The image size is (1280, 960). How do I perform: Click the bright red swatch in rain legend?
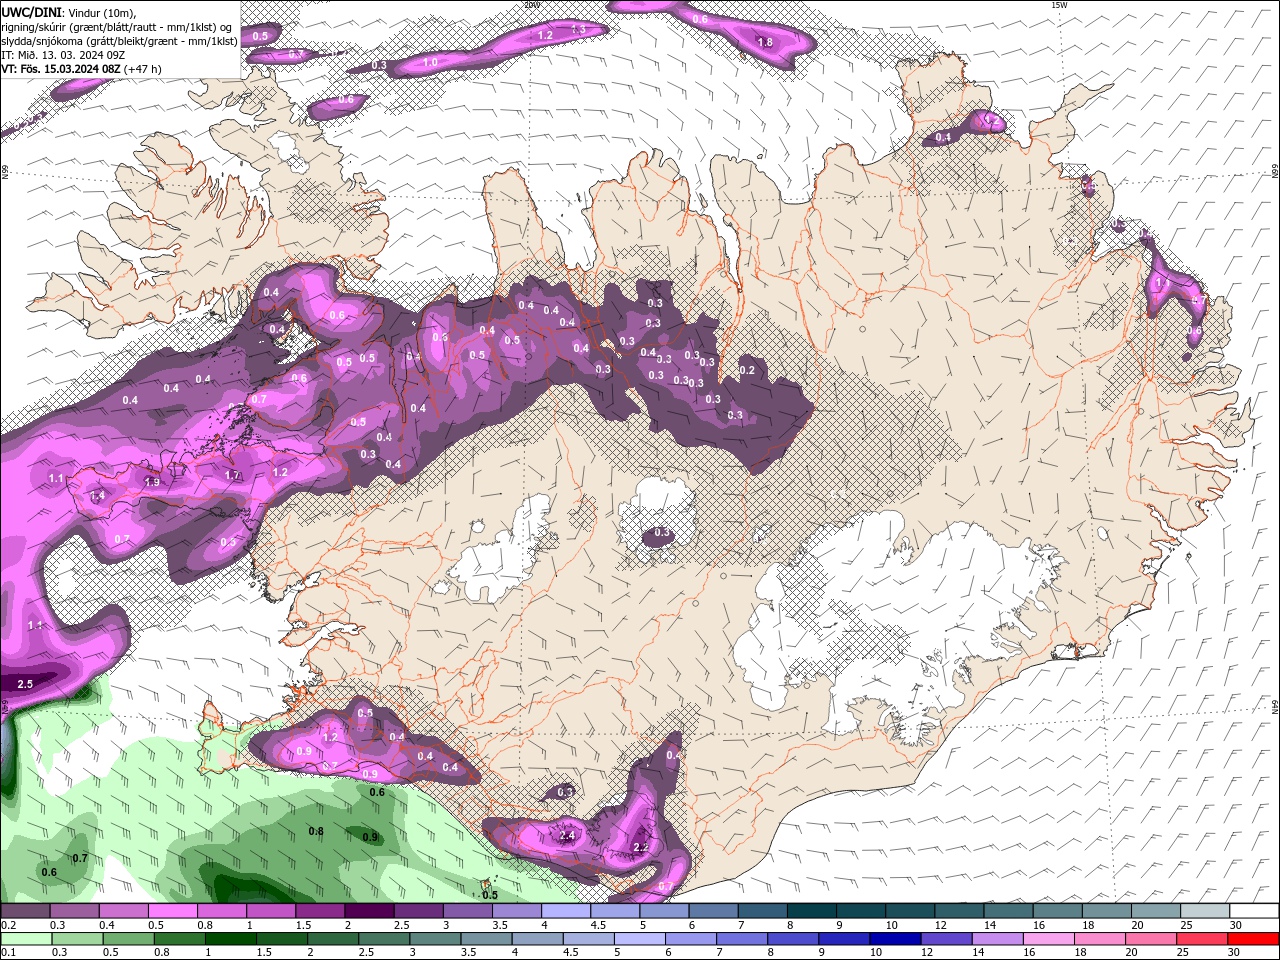coord(1254,939)
